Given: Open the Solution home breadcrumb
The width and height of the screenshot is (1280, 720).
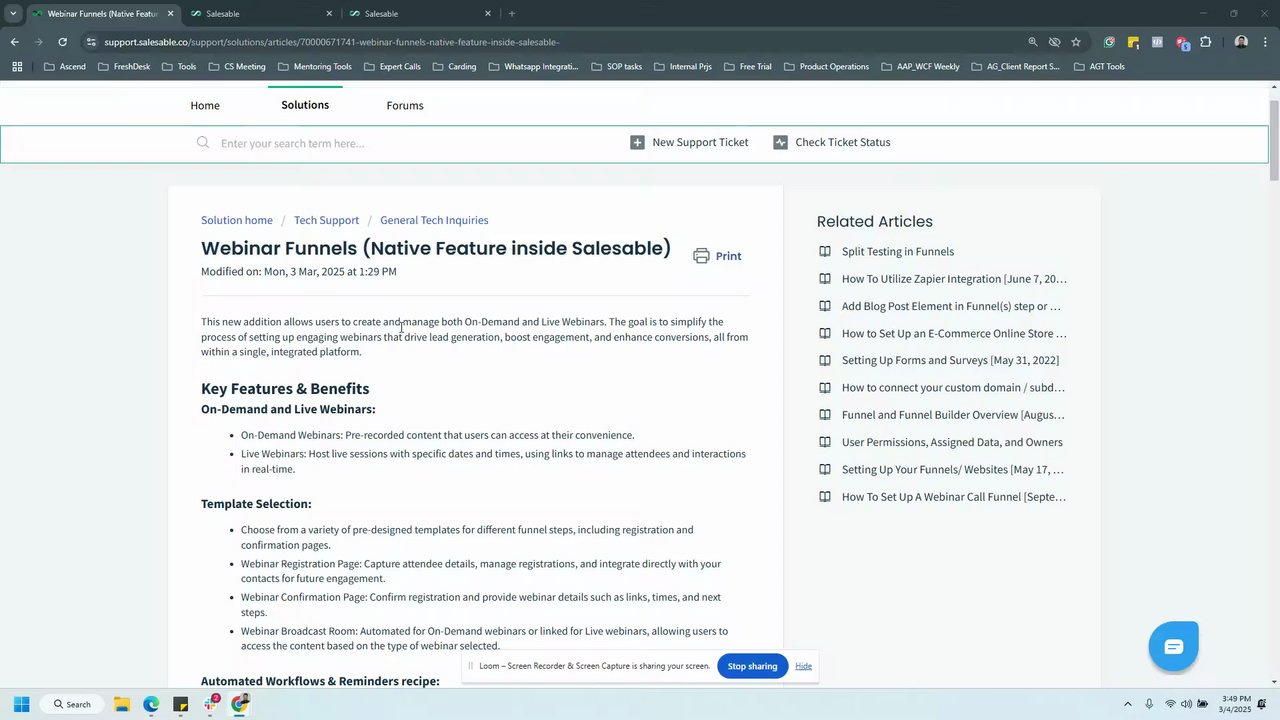Looking at the screenshot, I should [237, 220].
